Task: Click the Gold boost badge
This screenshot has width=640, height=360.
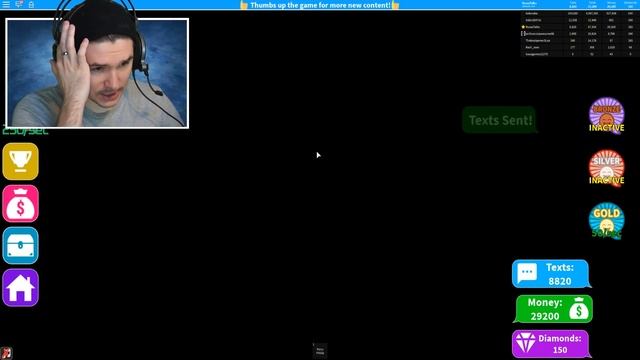Action: click(x=607, y=220)
